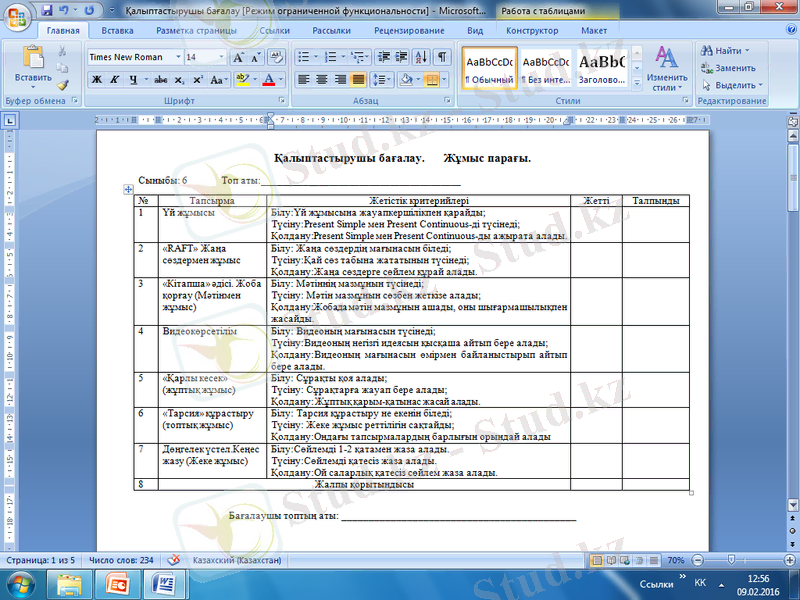Image resolution: width=800 pixels, height=600 pixels.
Task: Expand the Найти (Find) dropdown arrow
Action: 750,50
